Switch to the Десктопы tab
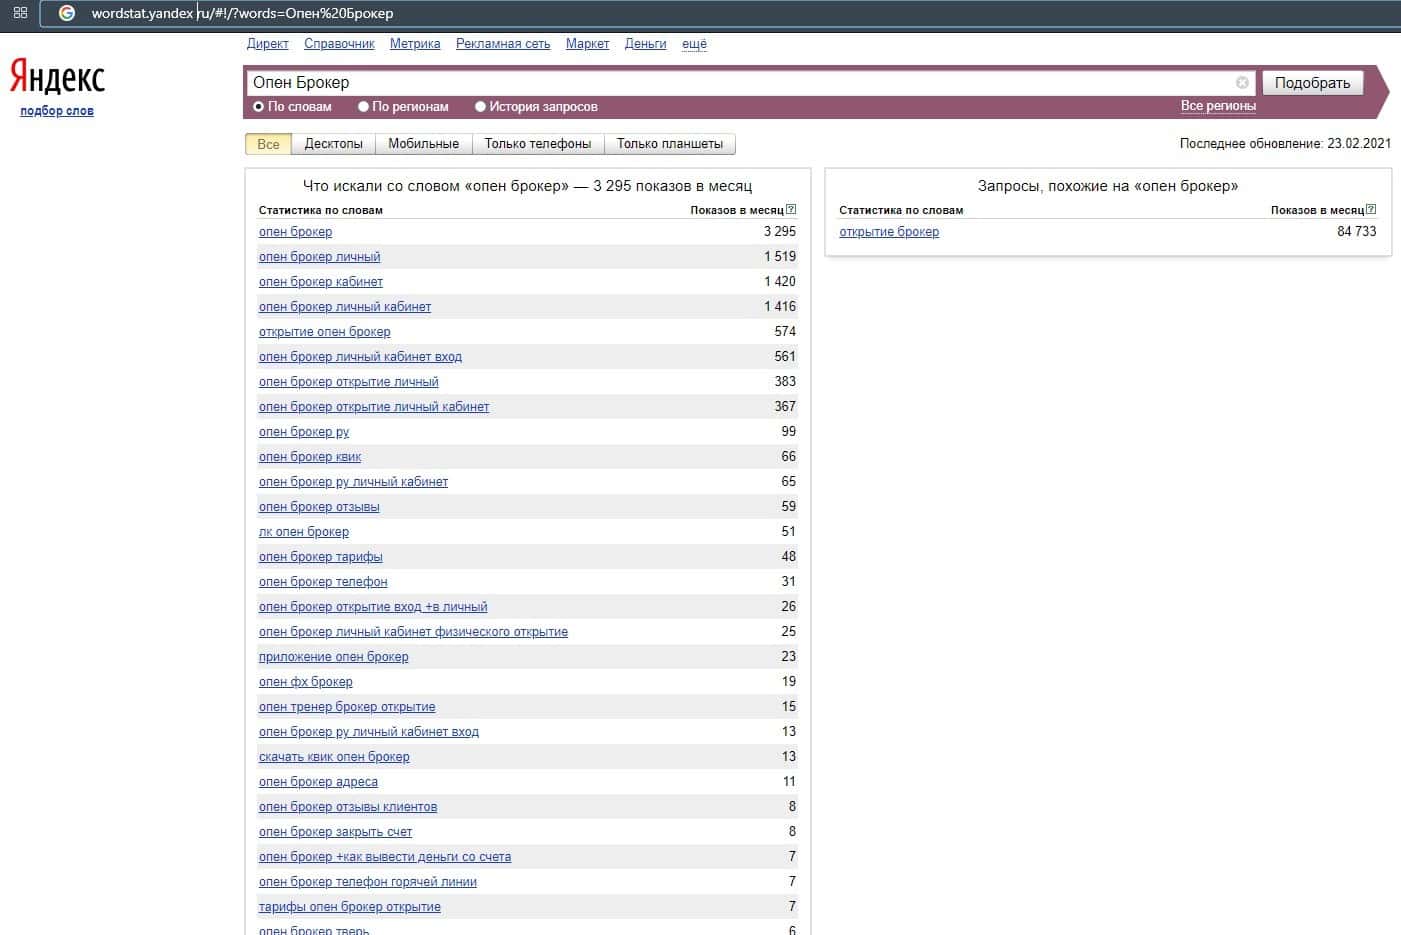The image size is (1401, 935). tap(333, 144)
